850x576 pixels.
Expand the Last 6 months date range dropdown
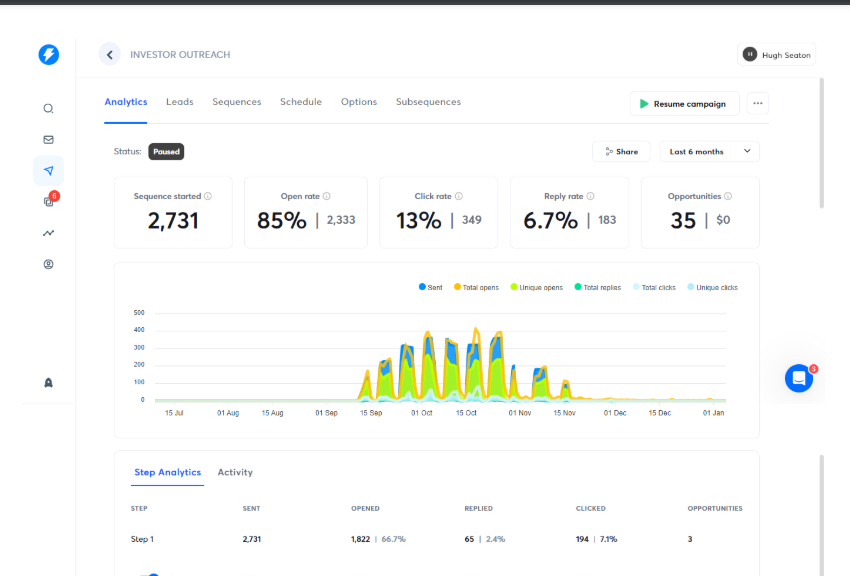coord(709,152)
